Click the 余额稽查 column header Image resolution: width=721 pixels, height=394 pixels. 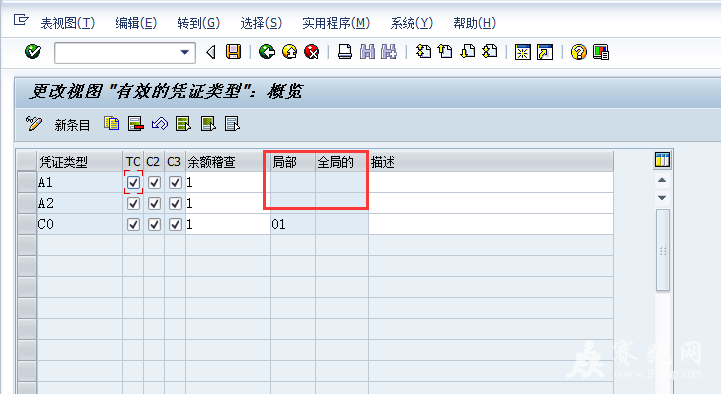228,162
